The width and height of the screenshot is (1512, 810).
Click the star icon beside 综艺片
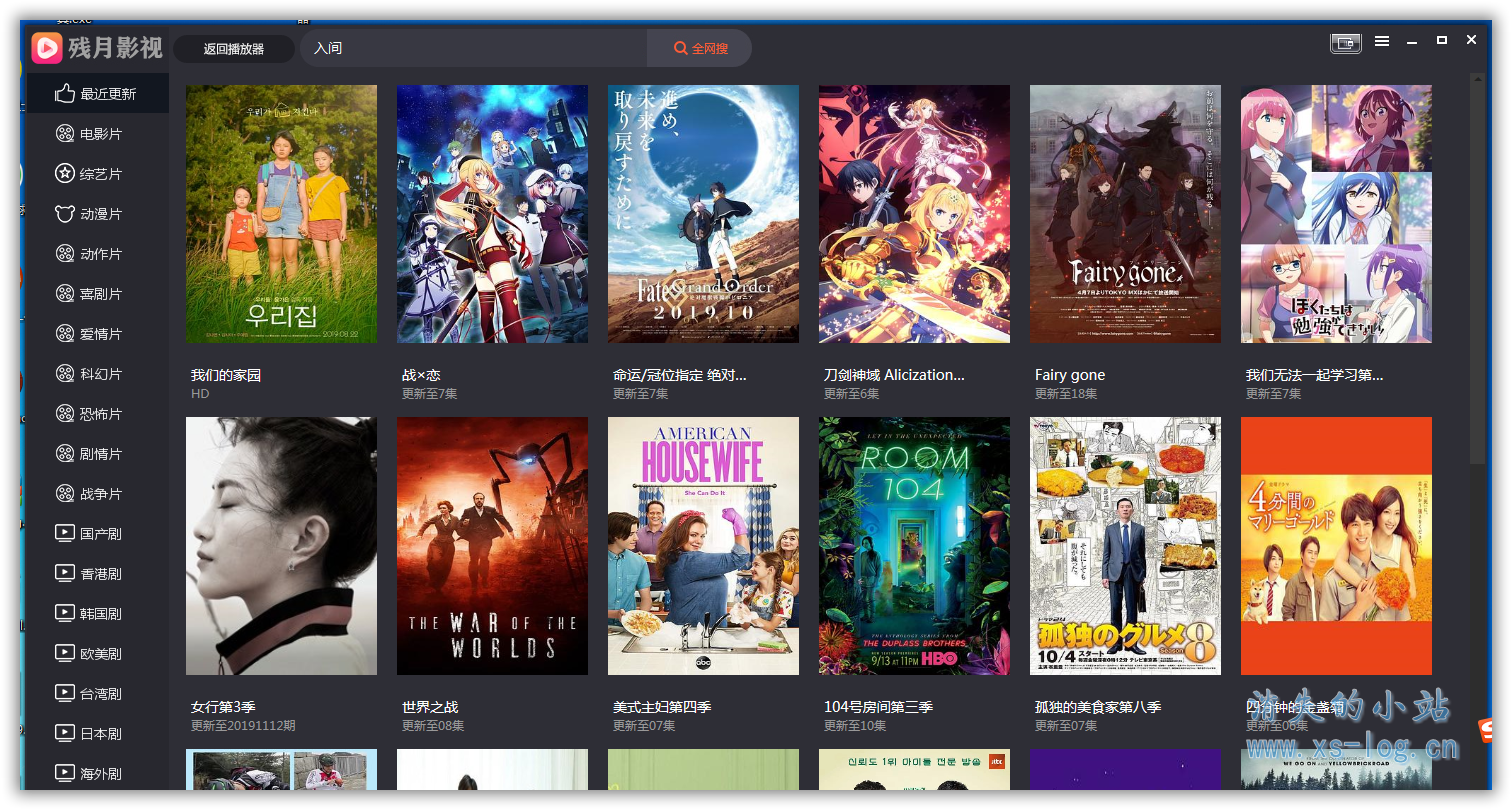[65, 173]
